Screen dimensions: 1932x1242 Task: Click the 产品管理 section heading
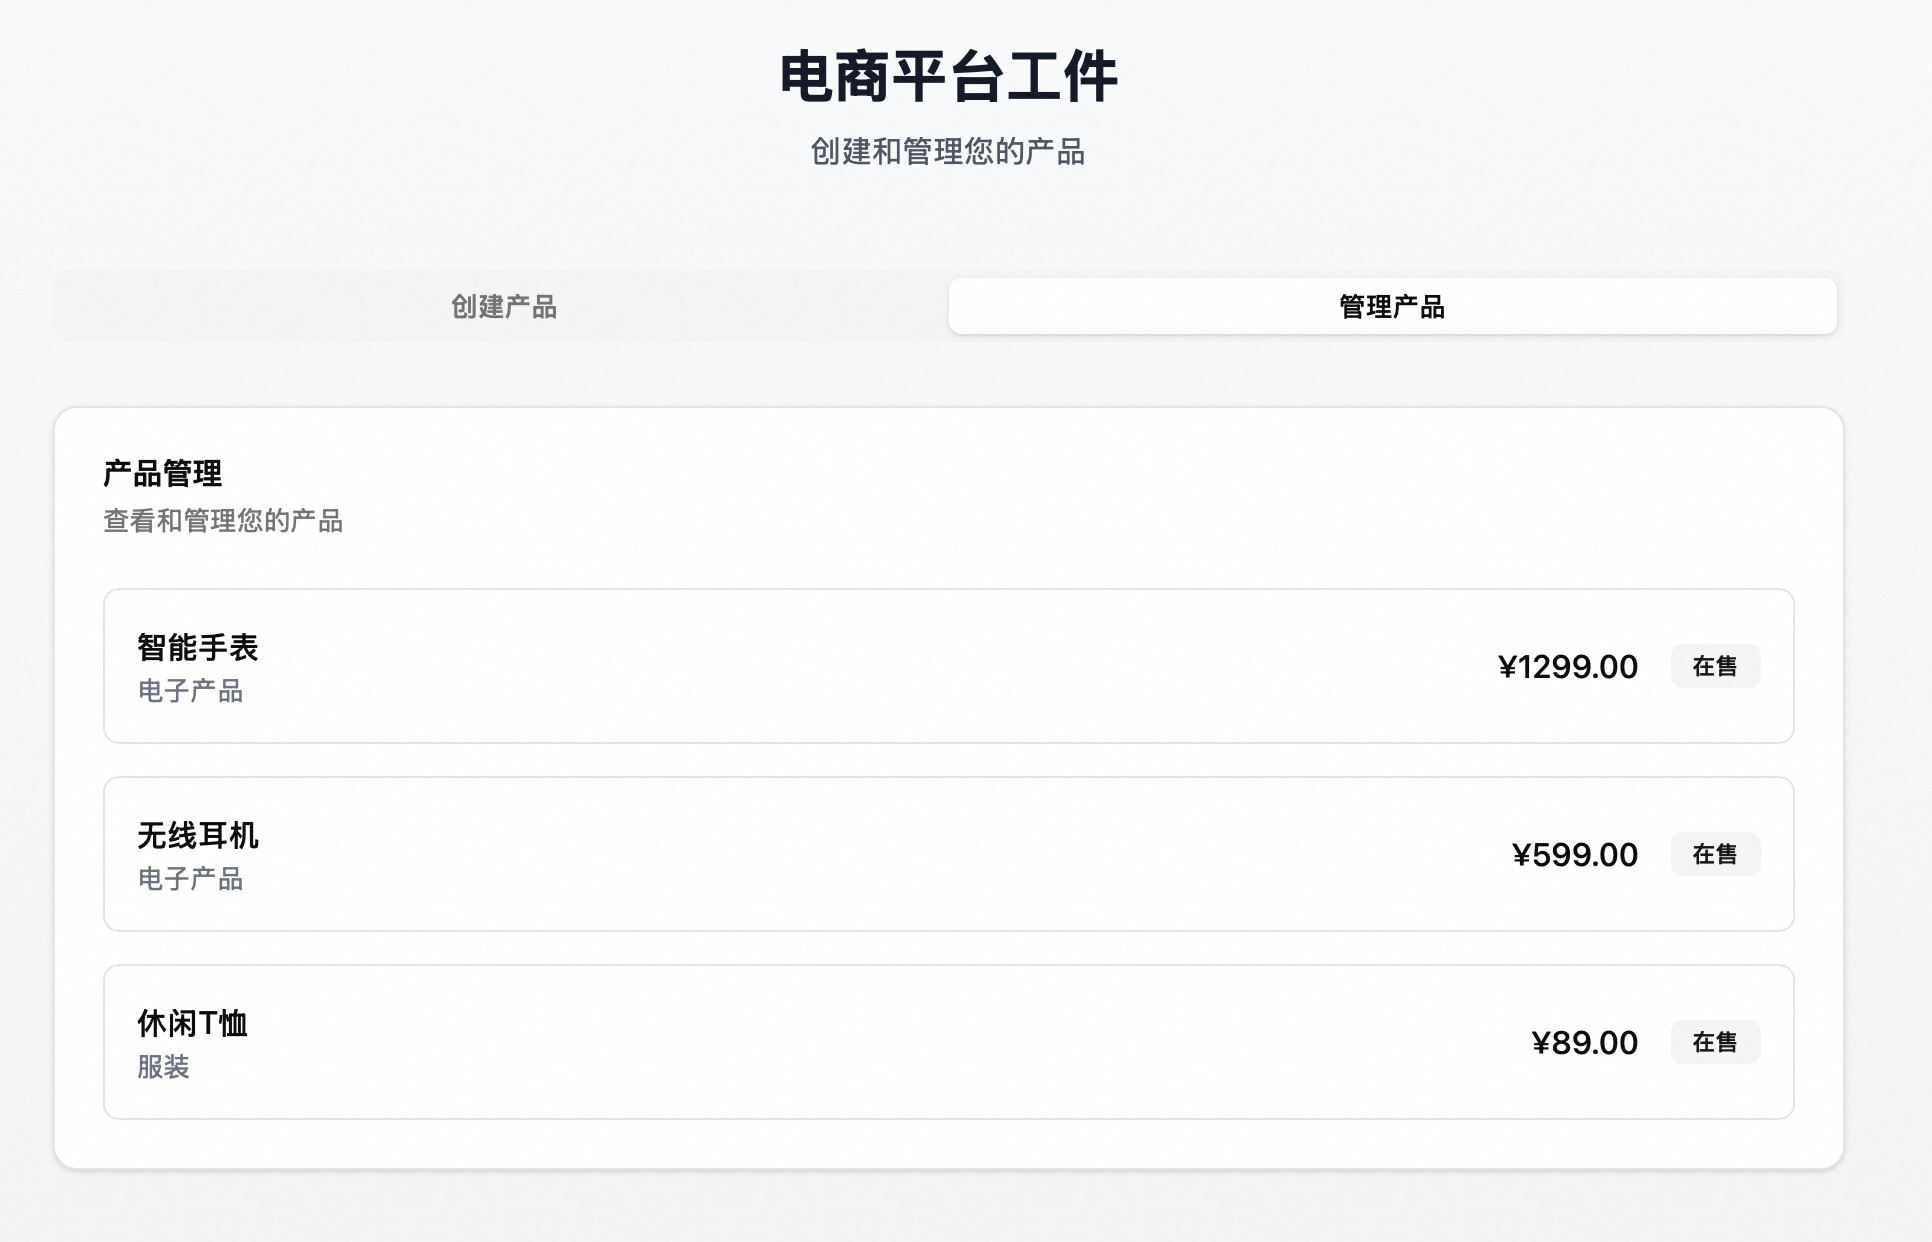point(162,473)
